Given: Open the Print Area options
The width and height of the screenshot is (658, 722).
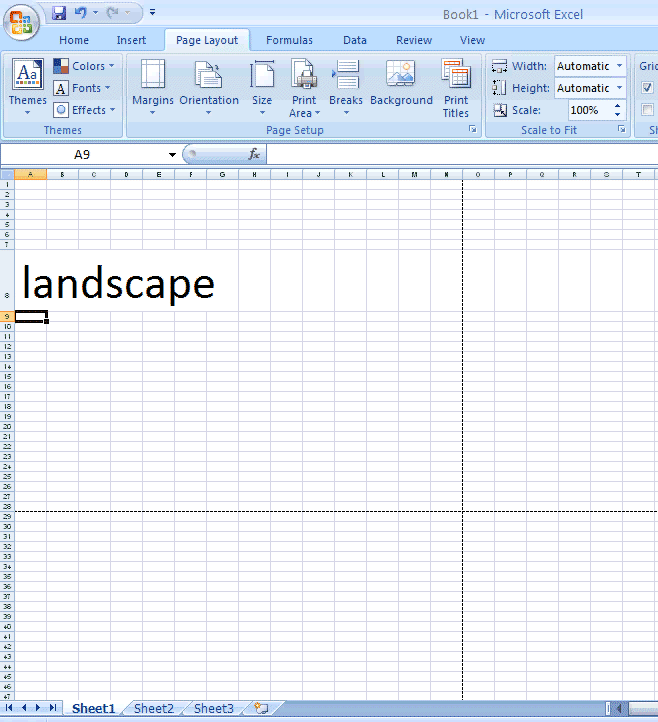Looking at the screenshot, I should pyautogui.click(x=304, y=87).
